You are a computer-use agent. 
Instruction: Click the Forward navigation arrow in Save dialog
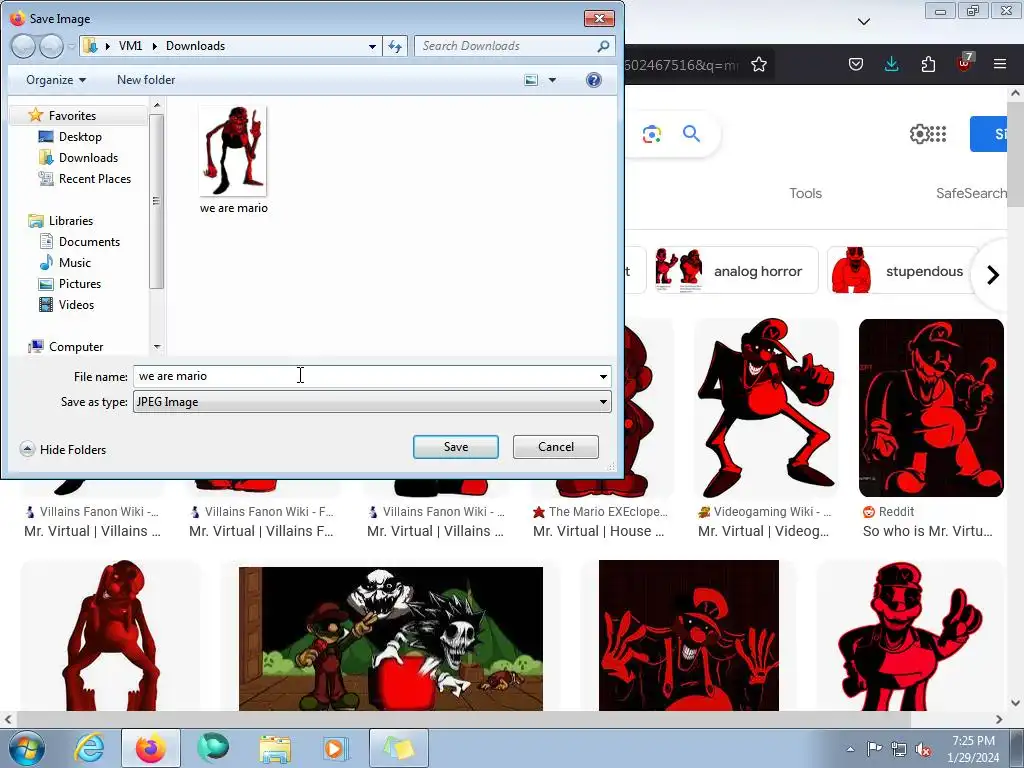51,46
